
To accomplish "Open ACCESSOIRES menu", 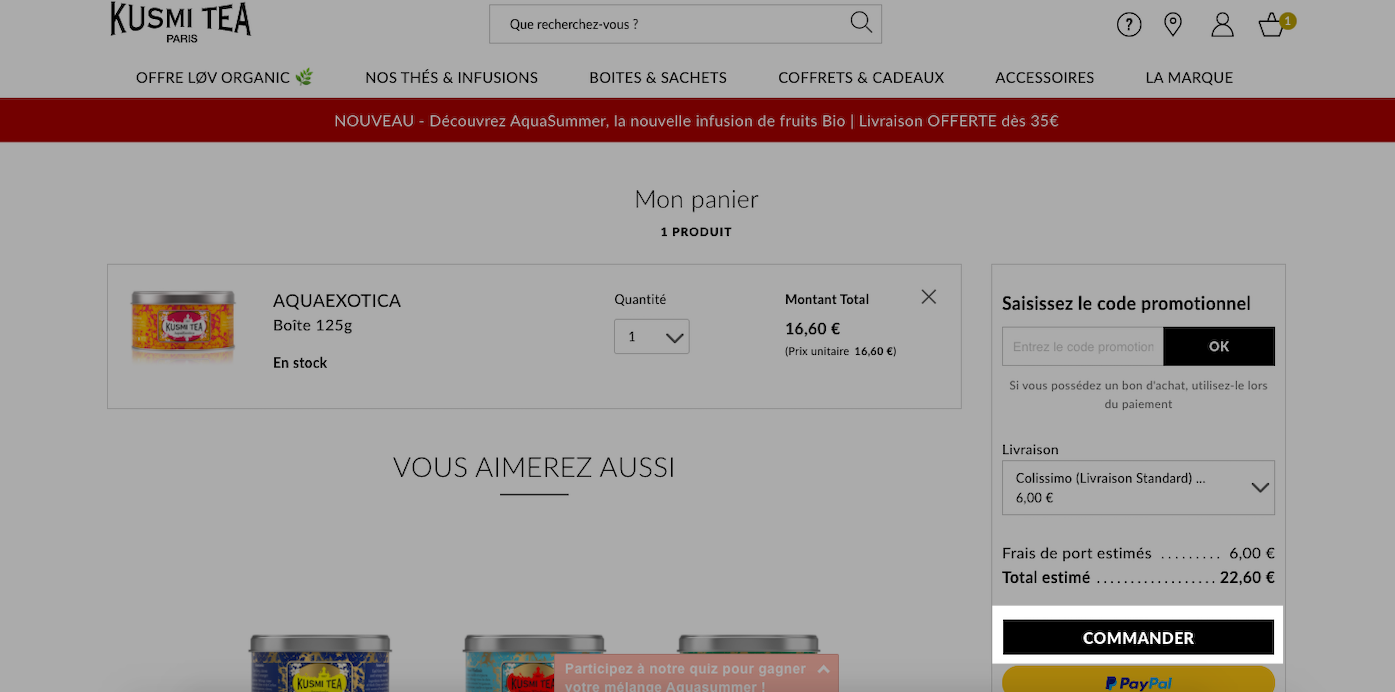I will click(x=1045, y=77).
